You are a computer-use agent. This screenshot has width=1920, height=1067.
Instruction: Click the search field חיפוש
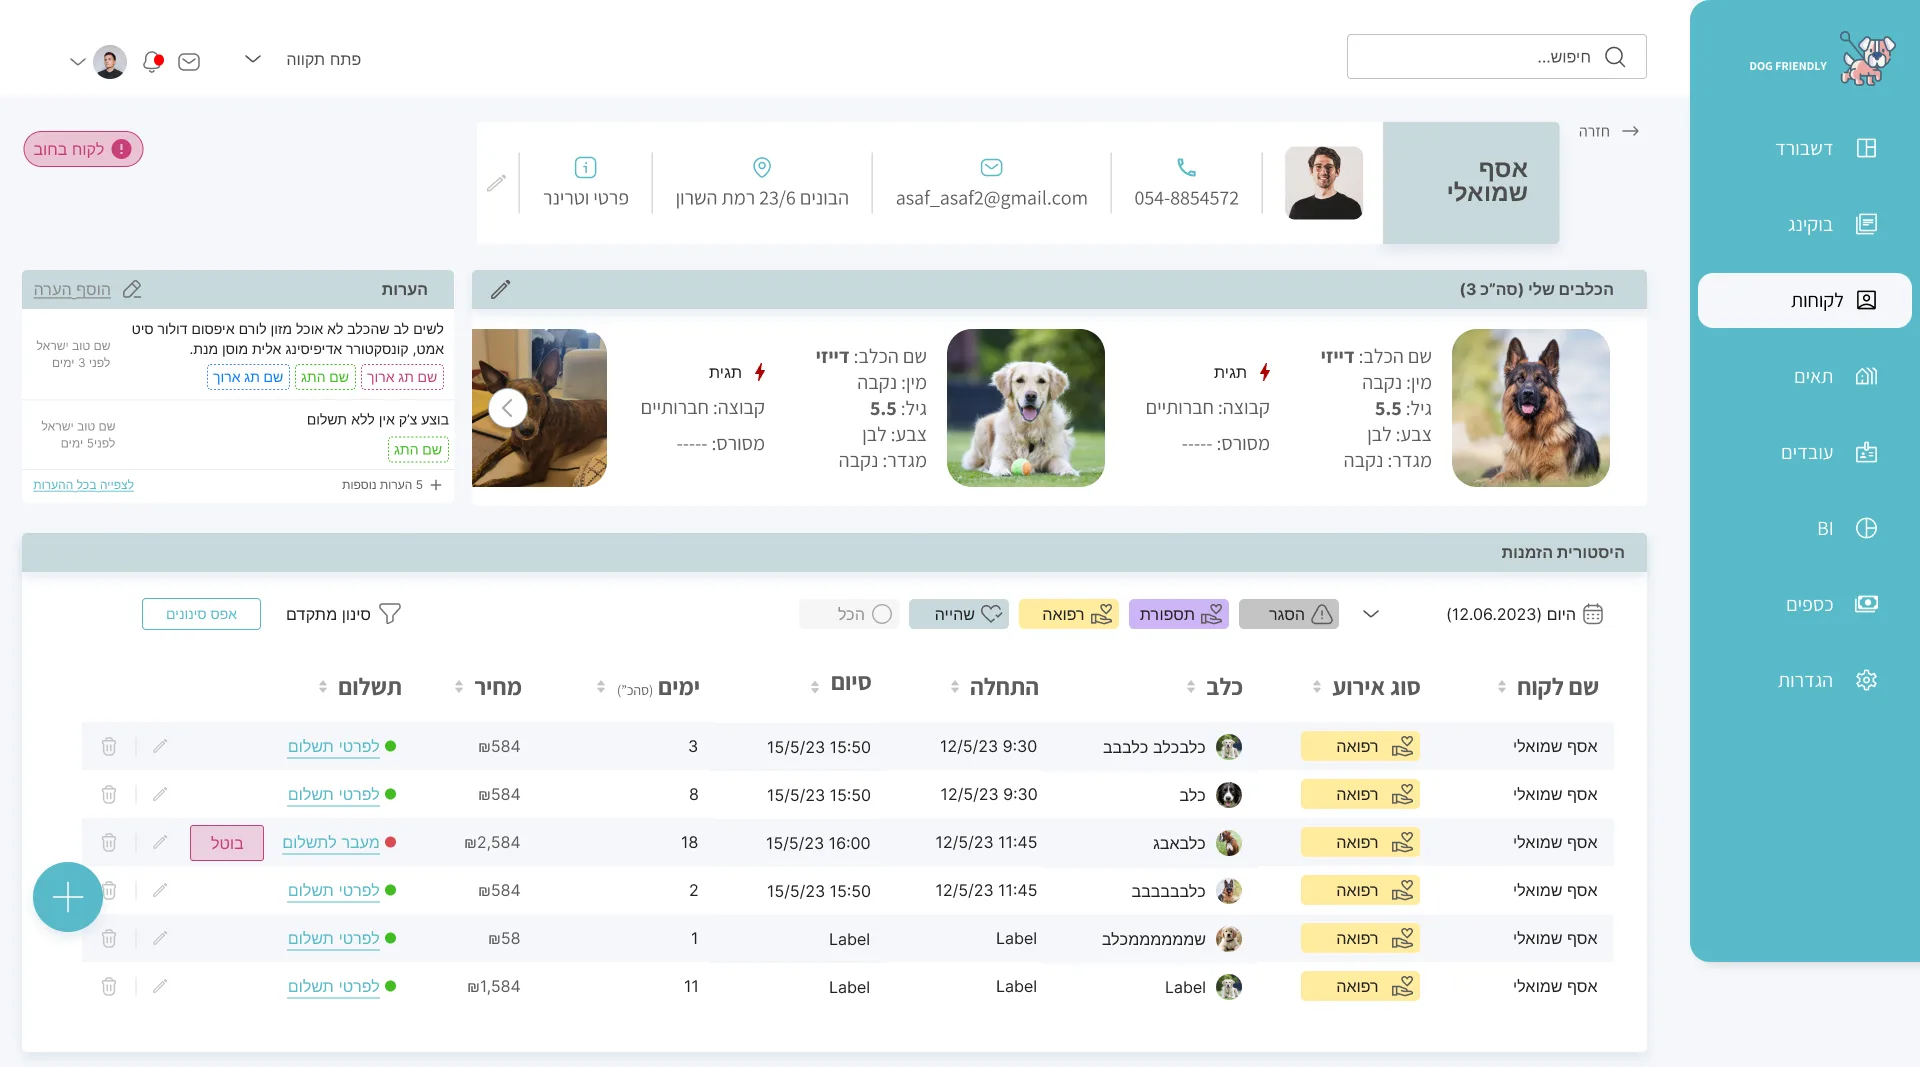1496,57
